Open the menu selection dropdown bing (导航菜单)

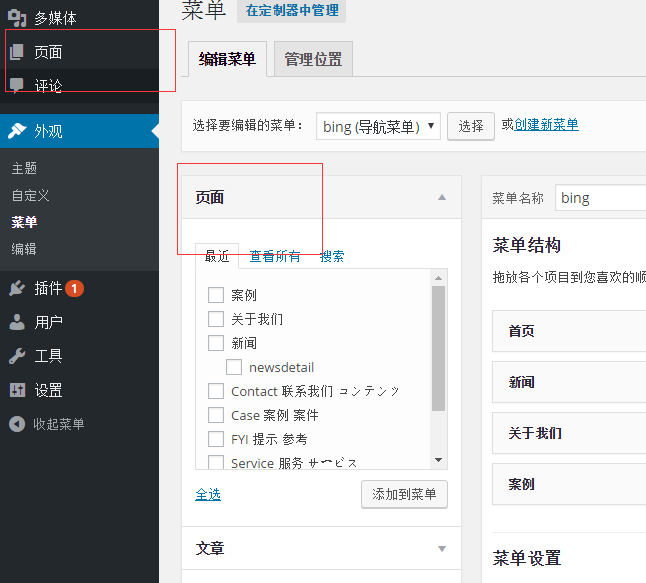point(378,126)
